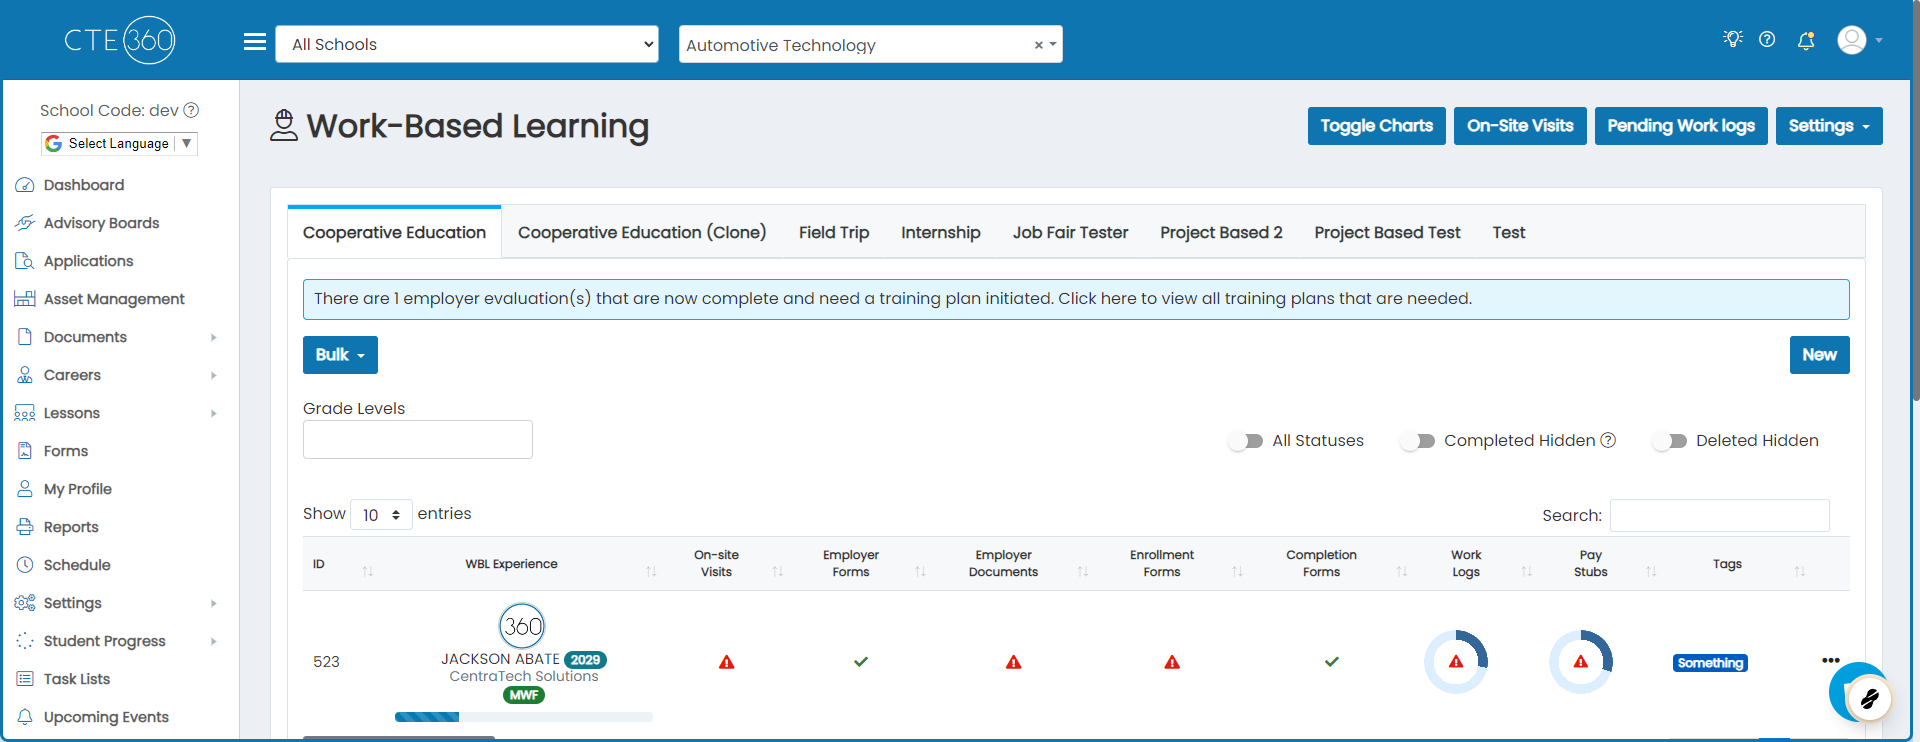
Task: Open the help question mark icon in header
Action: (x=1767, y=39)
